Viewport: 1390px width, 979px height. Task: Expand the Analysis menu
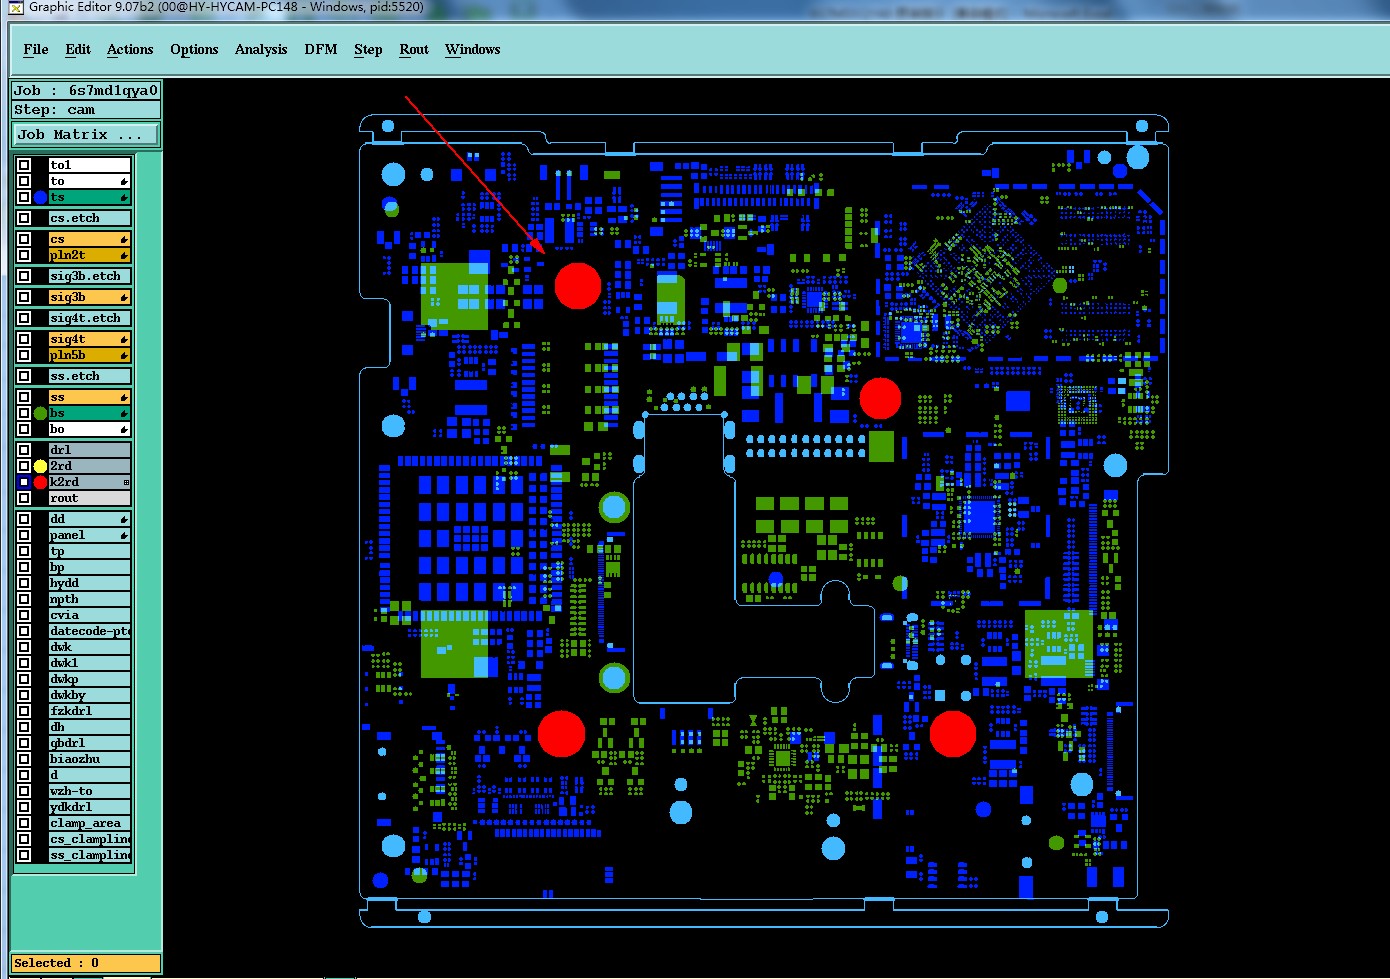pos(261,49)
